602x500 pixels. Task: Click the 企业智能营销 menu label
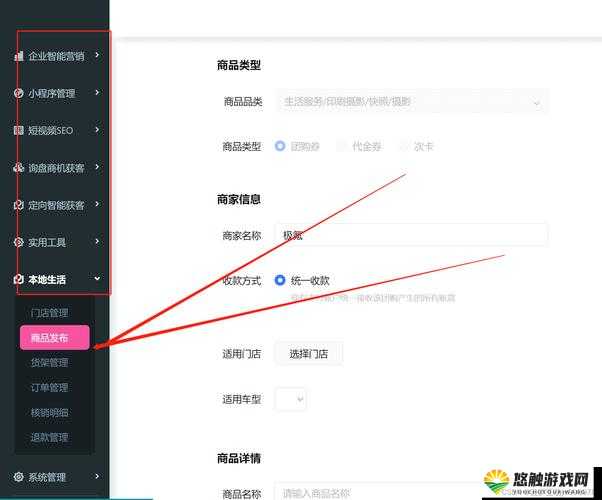tap(56, 56)
